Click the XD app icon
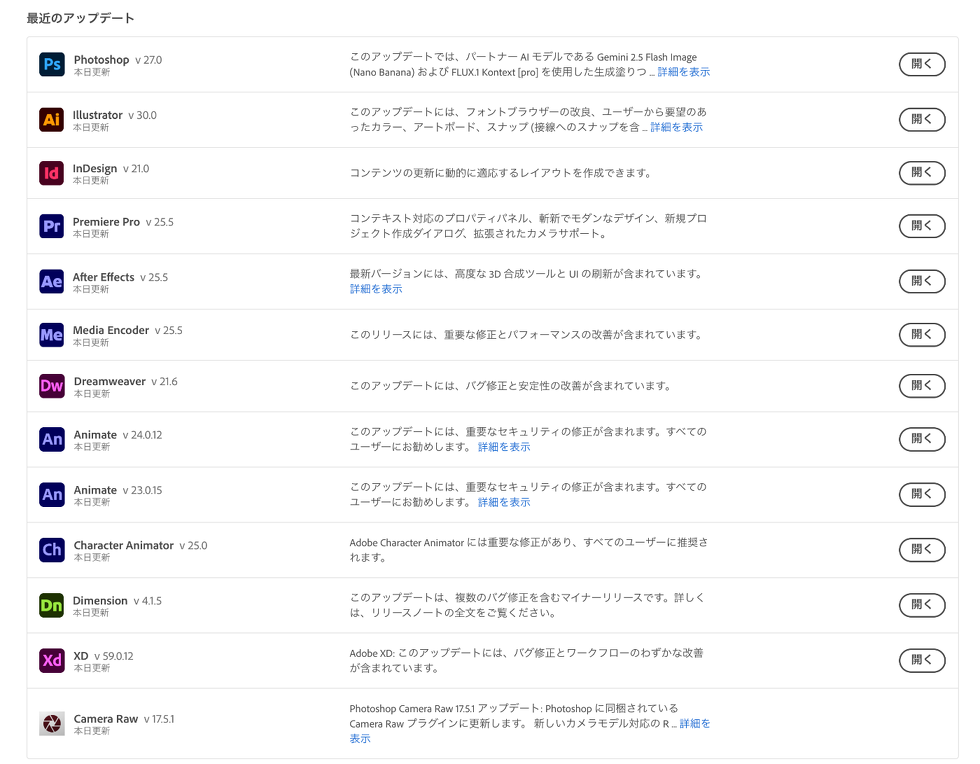 [x=52, y=660]
